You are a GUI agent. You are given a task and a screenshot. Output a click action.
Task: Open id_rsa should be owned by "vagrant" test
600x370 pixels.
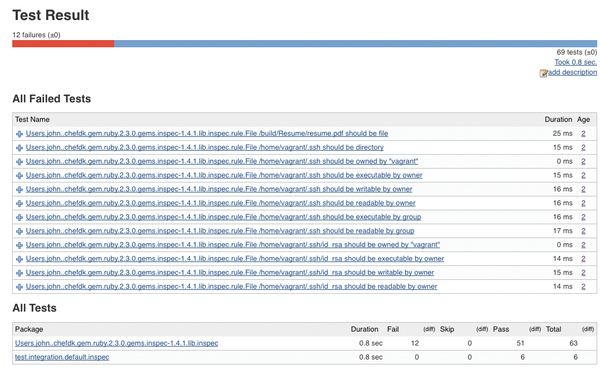point(233,244)
